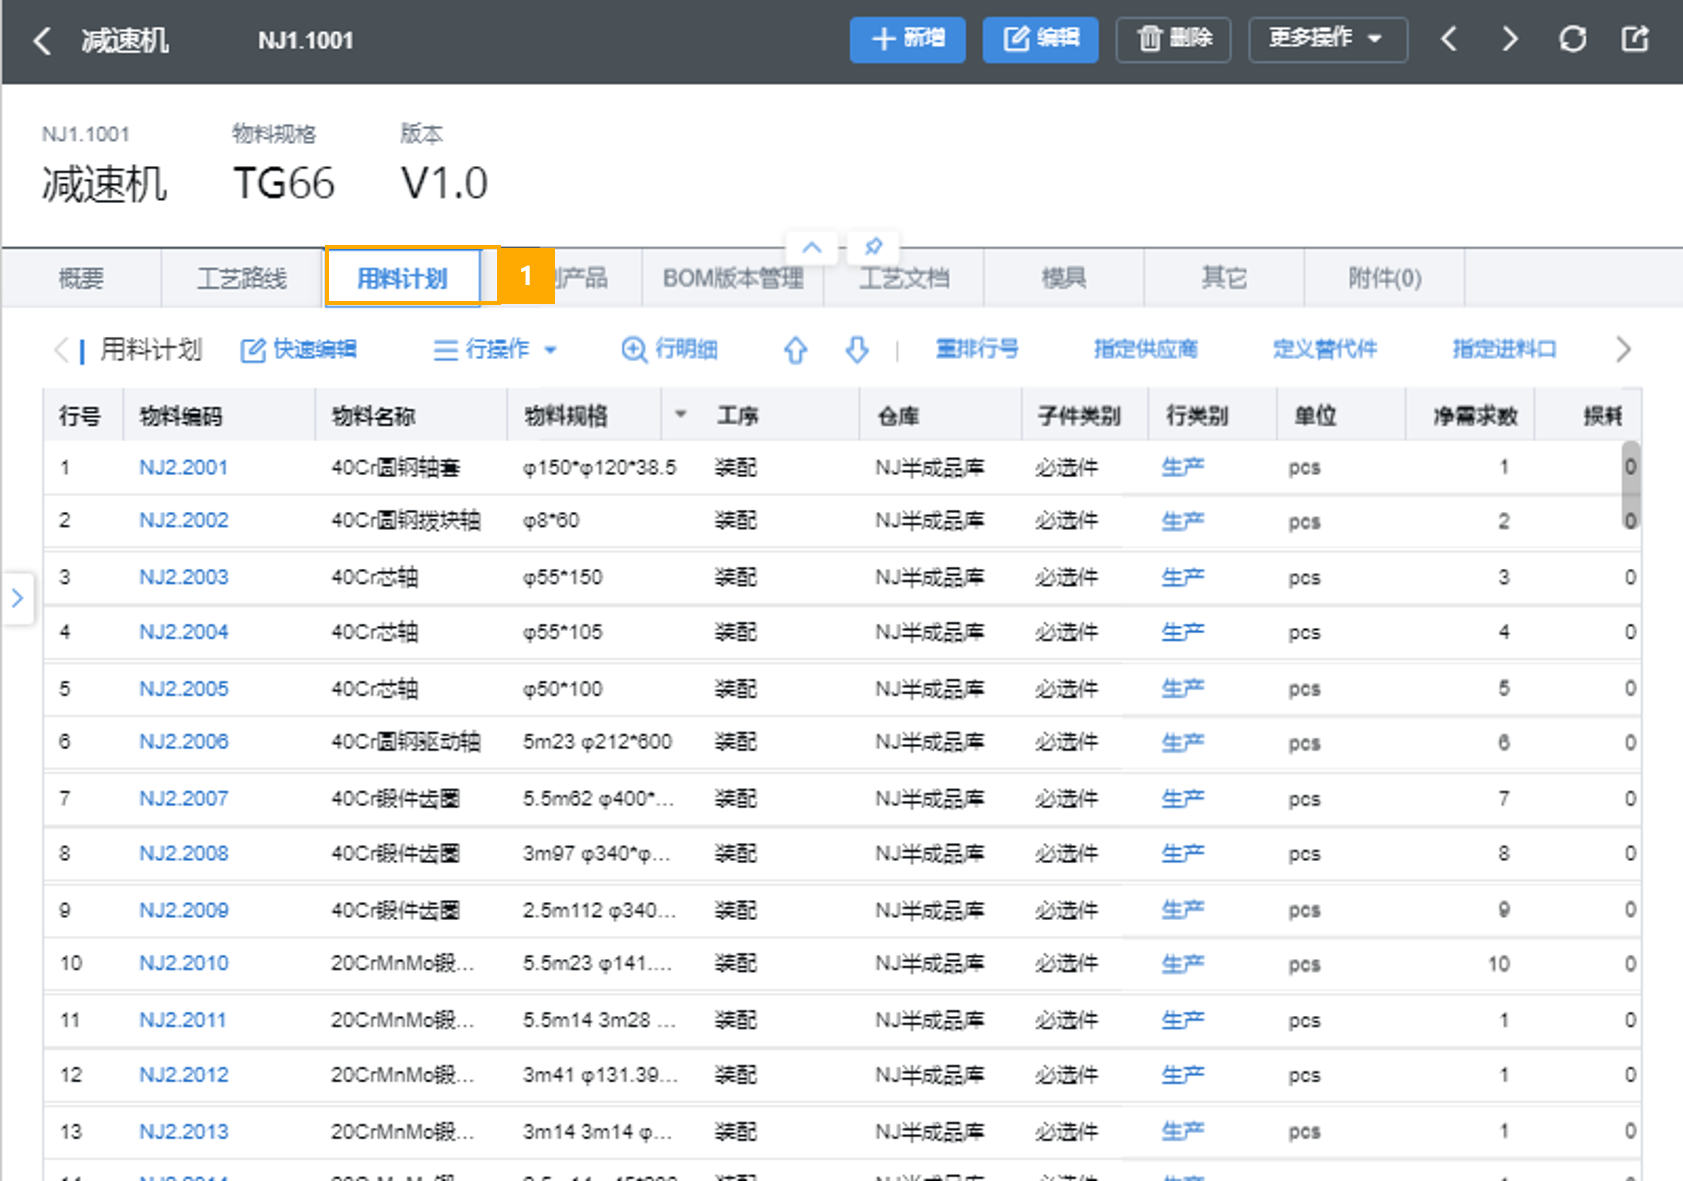The height and width of the screenshot is (1181, 1683).
Task: Open the 更多操作 dropdown
Action: 1328,39
